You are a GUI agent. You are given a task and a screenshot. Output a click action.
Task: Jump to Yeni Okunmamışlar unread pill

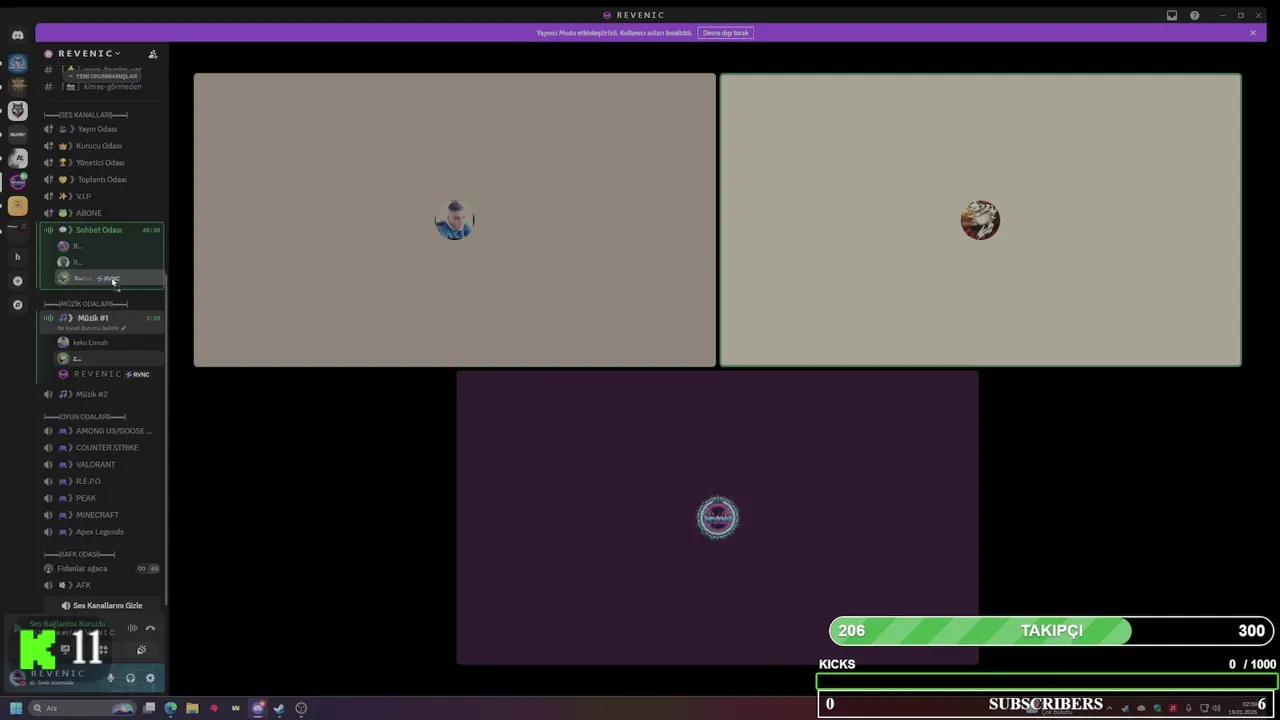(102, 76)
